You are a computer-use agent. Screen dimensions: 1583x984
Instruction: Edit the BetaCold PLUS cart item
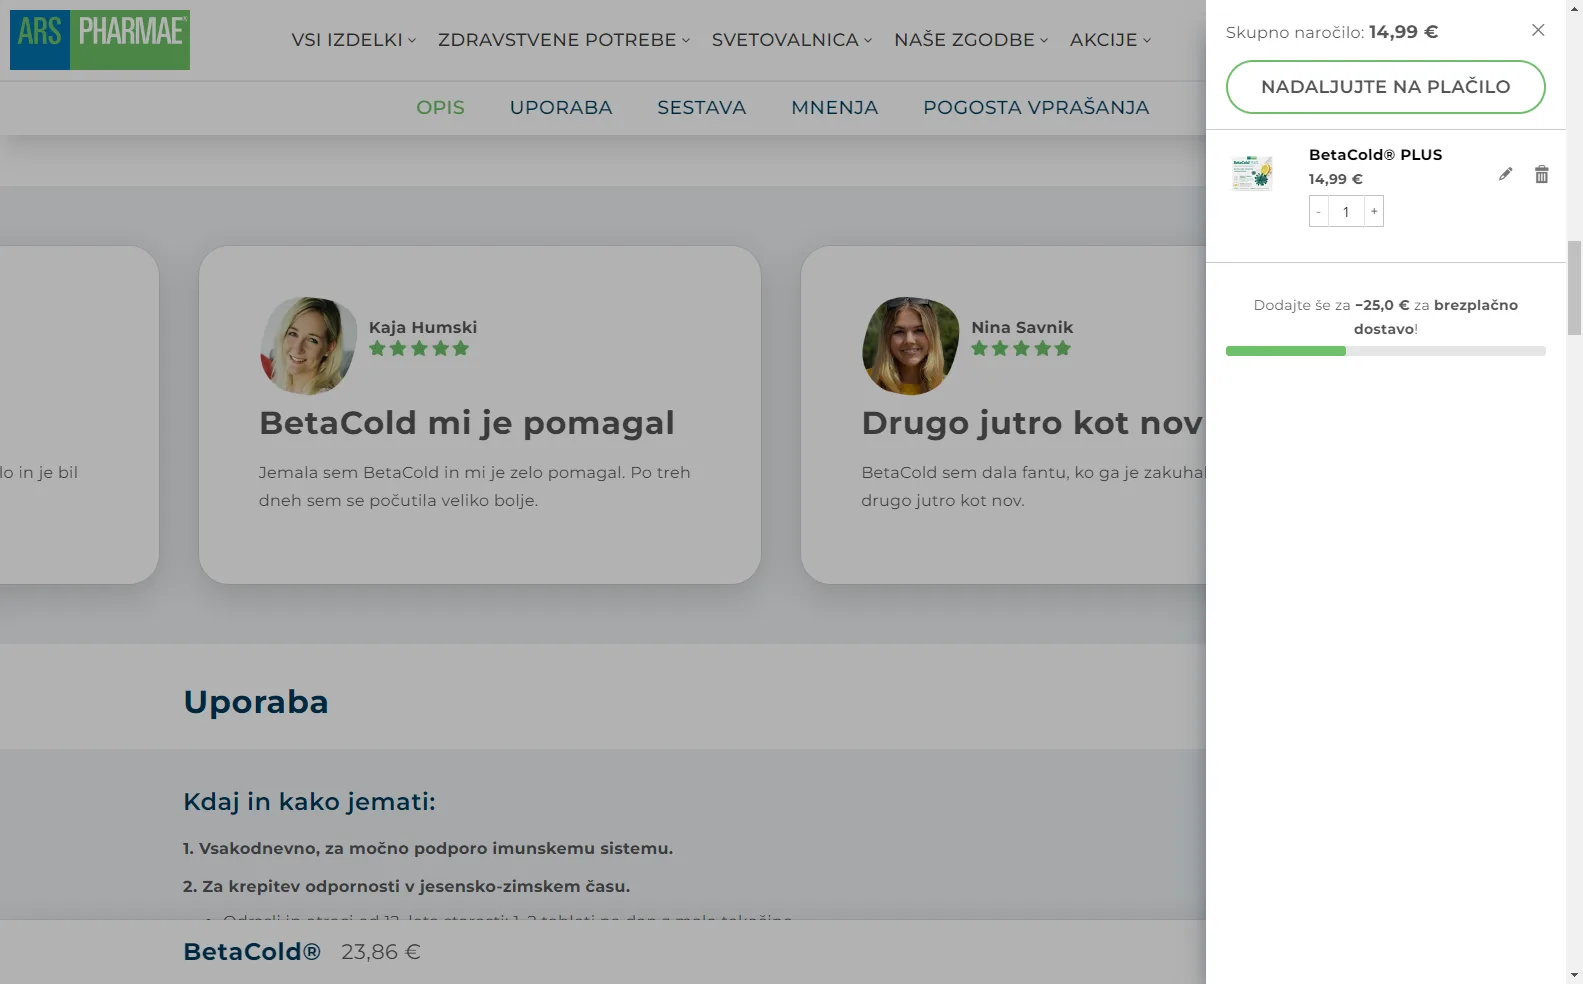(x=1505, y=174)
